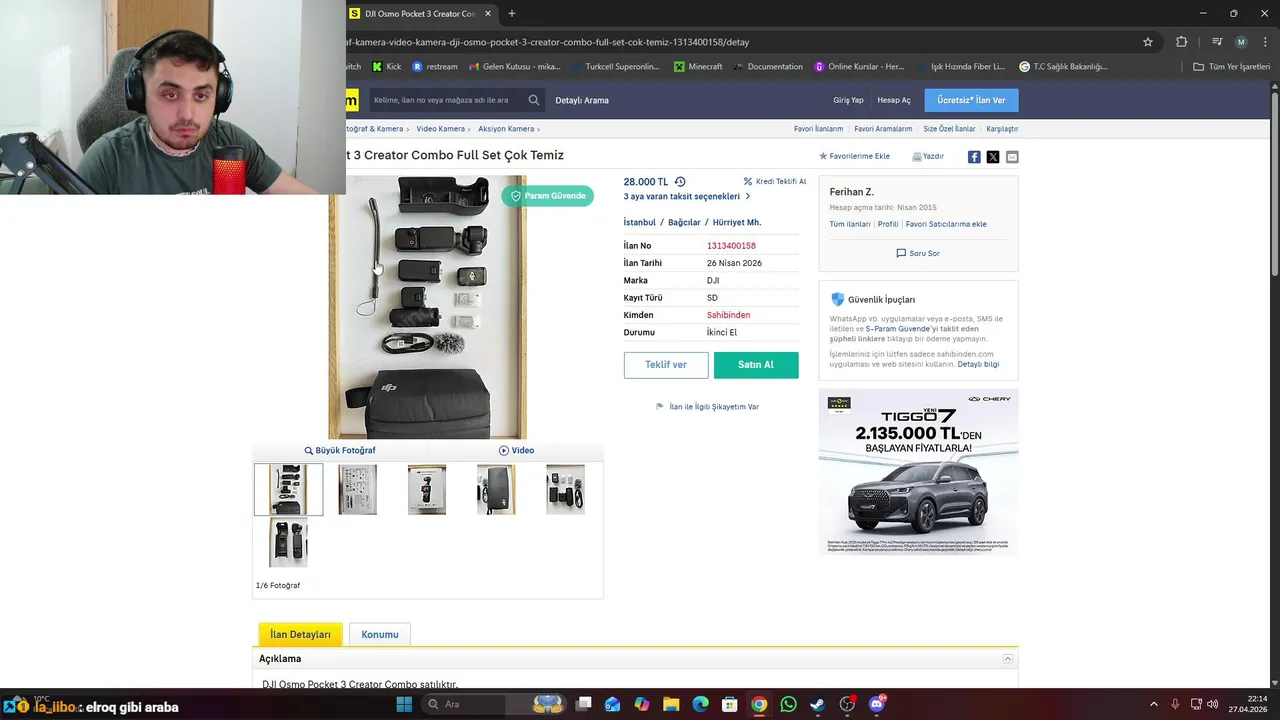This screenshot has height=720, width=1280.
Task: Click Soru Sor to message seller
Action: tap(918, 253)
